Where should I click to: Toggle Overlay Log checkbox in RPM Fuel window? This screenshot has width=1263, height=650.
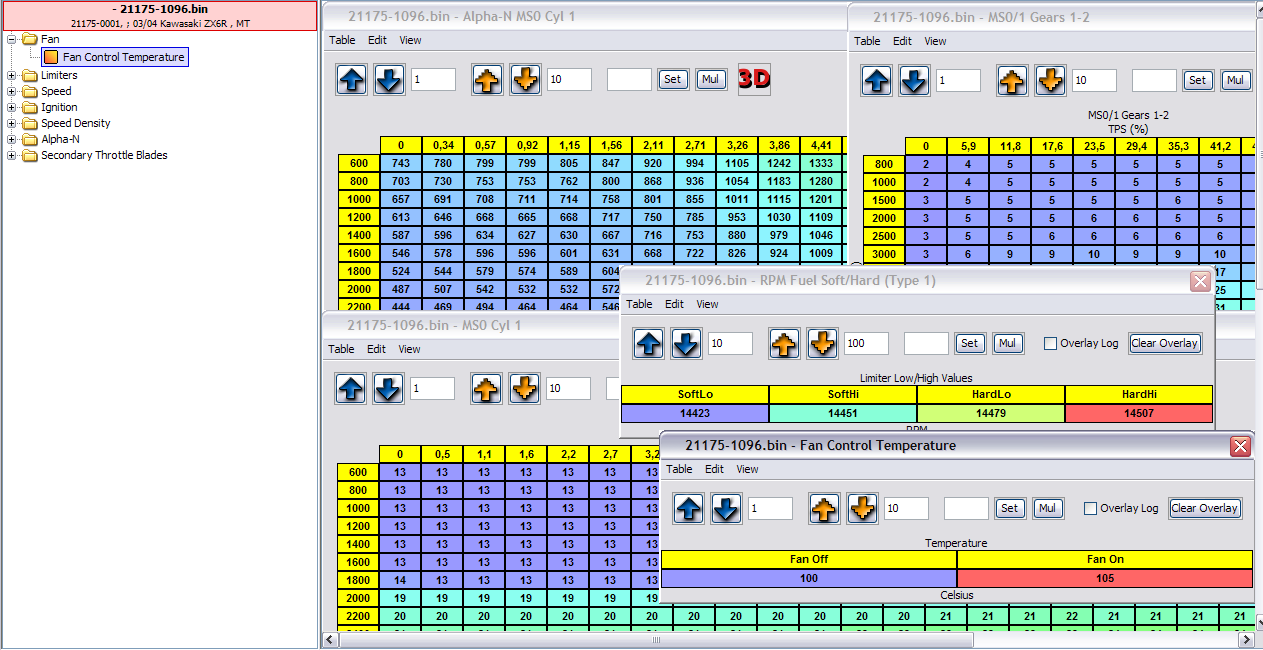pos(1050,343)
